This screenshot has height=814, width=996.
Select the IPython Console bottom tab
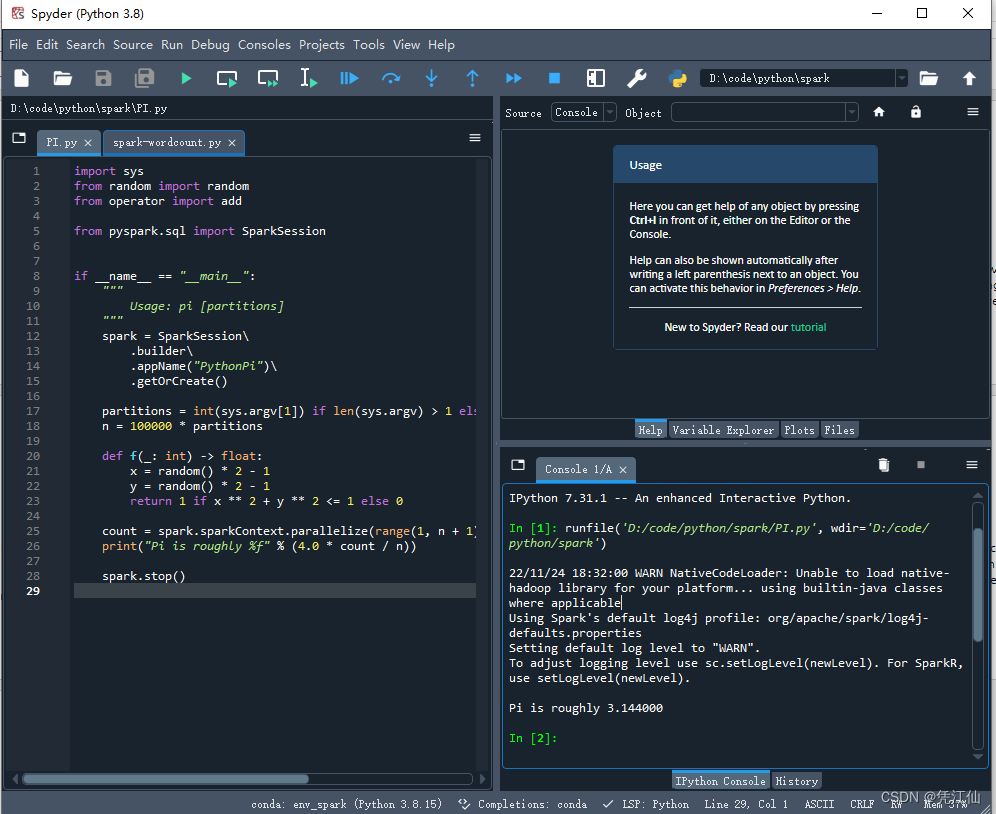click(x=720, y=781)
